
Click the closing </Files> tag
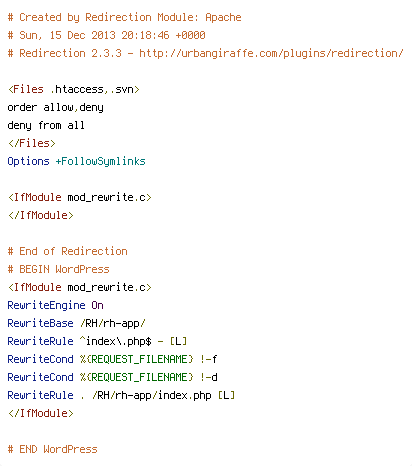31,143
